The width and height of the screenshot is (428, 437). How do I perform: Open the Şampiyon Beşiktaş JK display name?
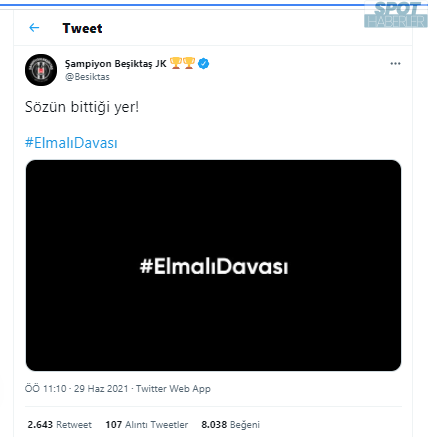116,63
